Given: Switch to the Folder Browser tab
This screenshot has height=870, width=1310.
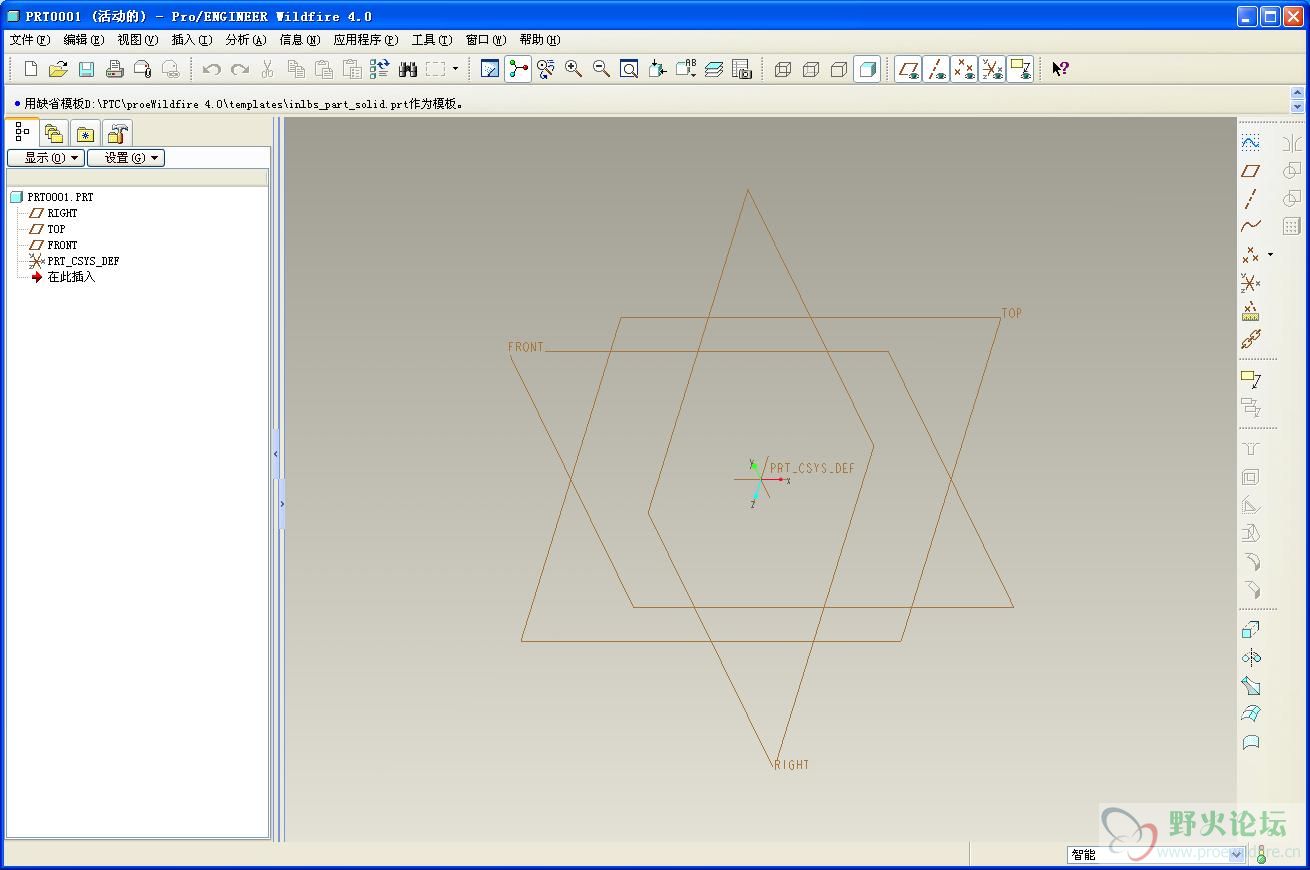Looking at the screenshot, I should [54, 133].
